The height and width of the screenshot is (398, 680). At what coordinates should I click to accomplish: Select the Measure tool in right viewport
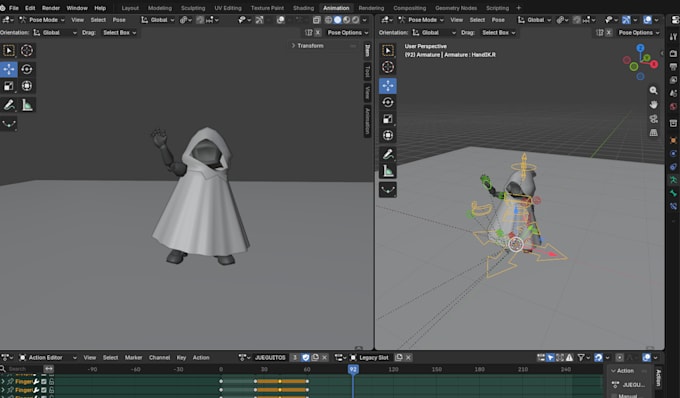click(388, 171)
